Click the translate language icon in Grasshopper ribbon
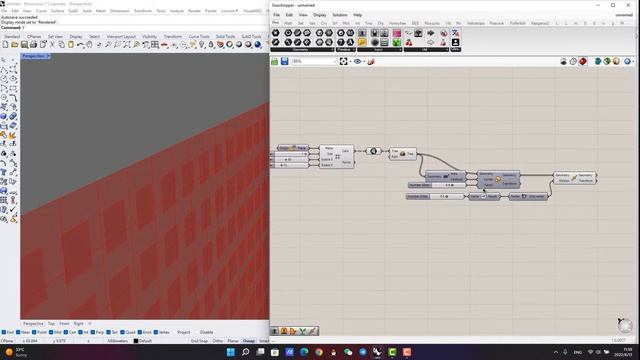640x360 pixels. click(456, 33)
